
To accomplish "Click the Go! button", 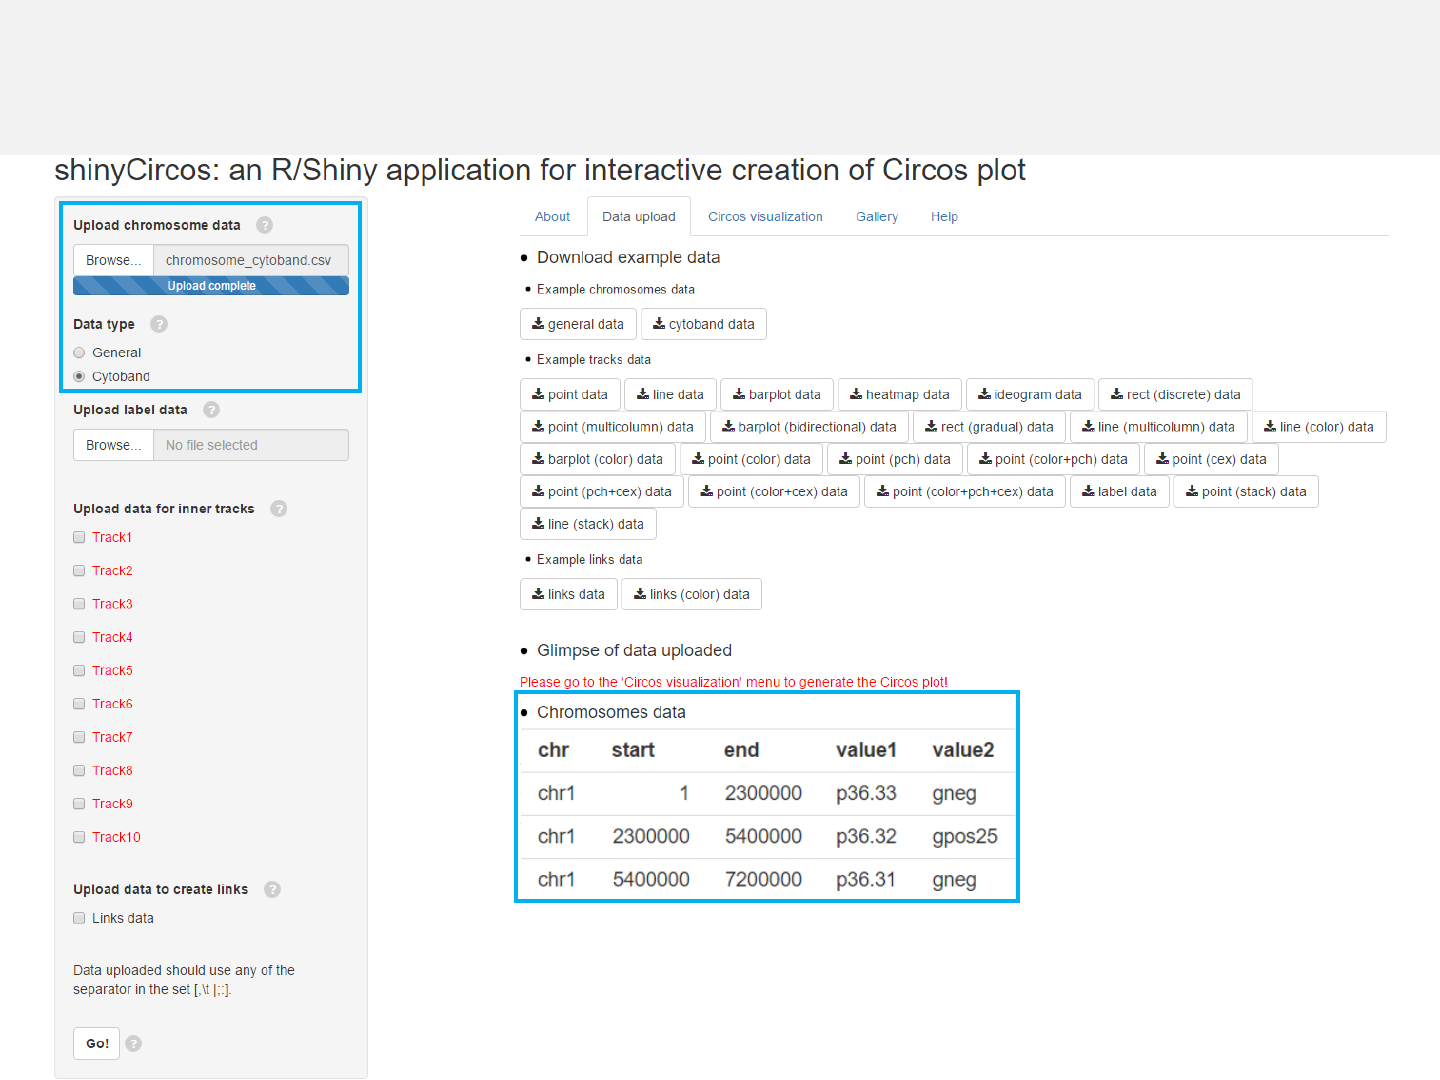I will (x=97, y=1043).
